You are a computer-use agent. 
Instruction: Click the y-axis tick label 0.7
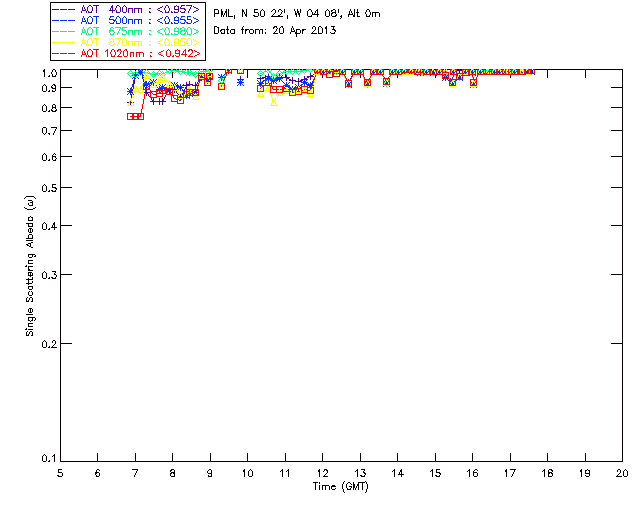coord(49,131)
